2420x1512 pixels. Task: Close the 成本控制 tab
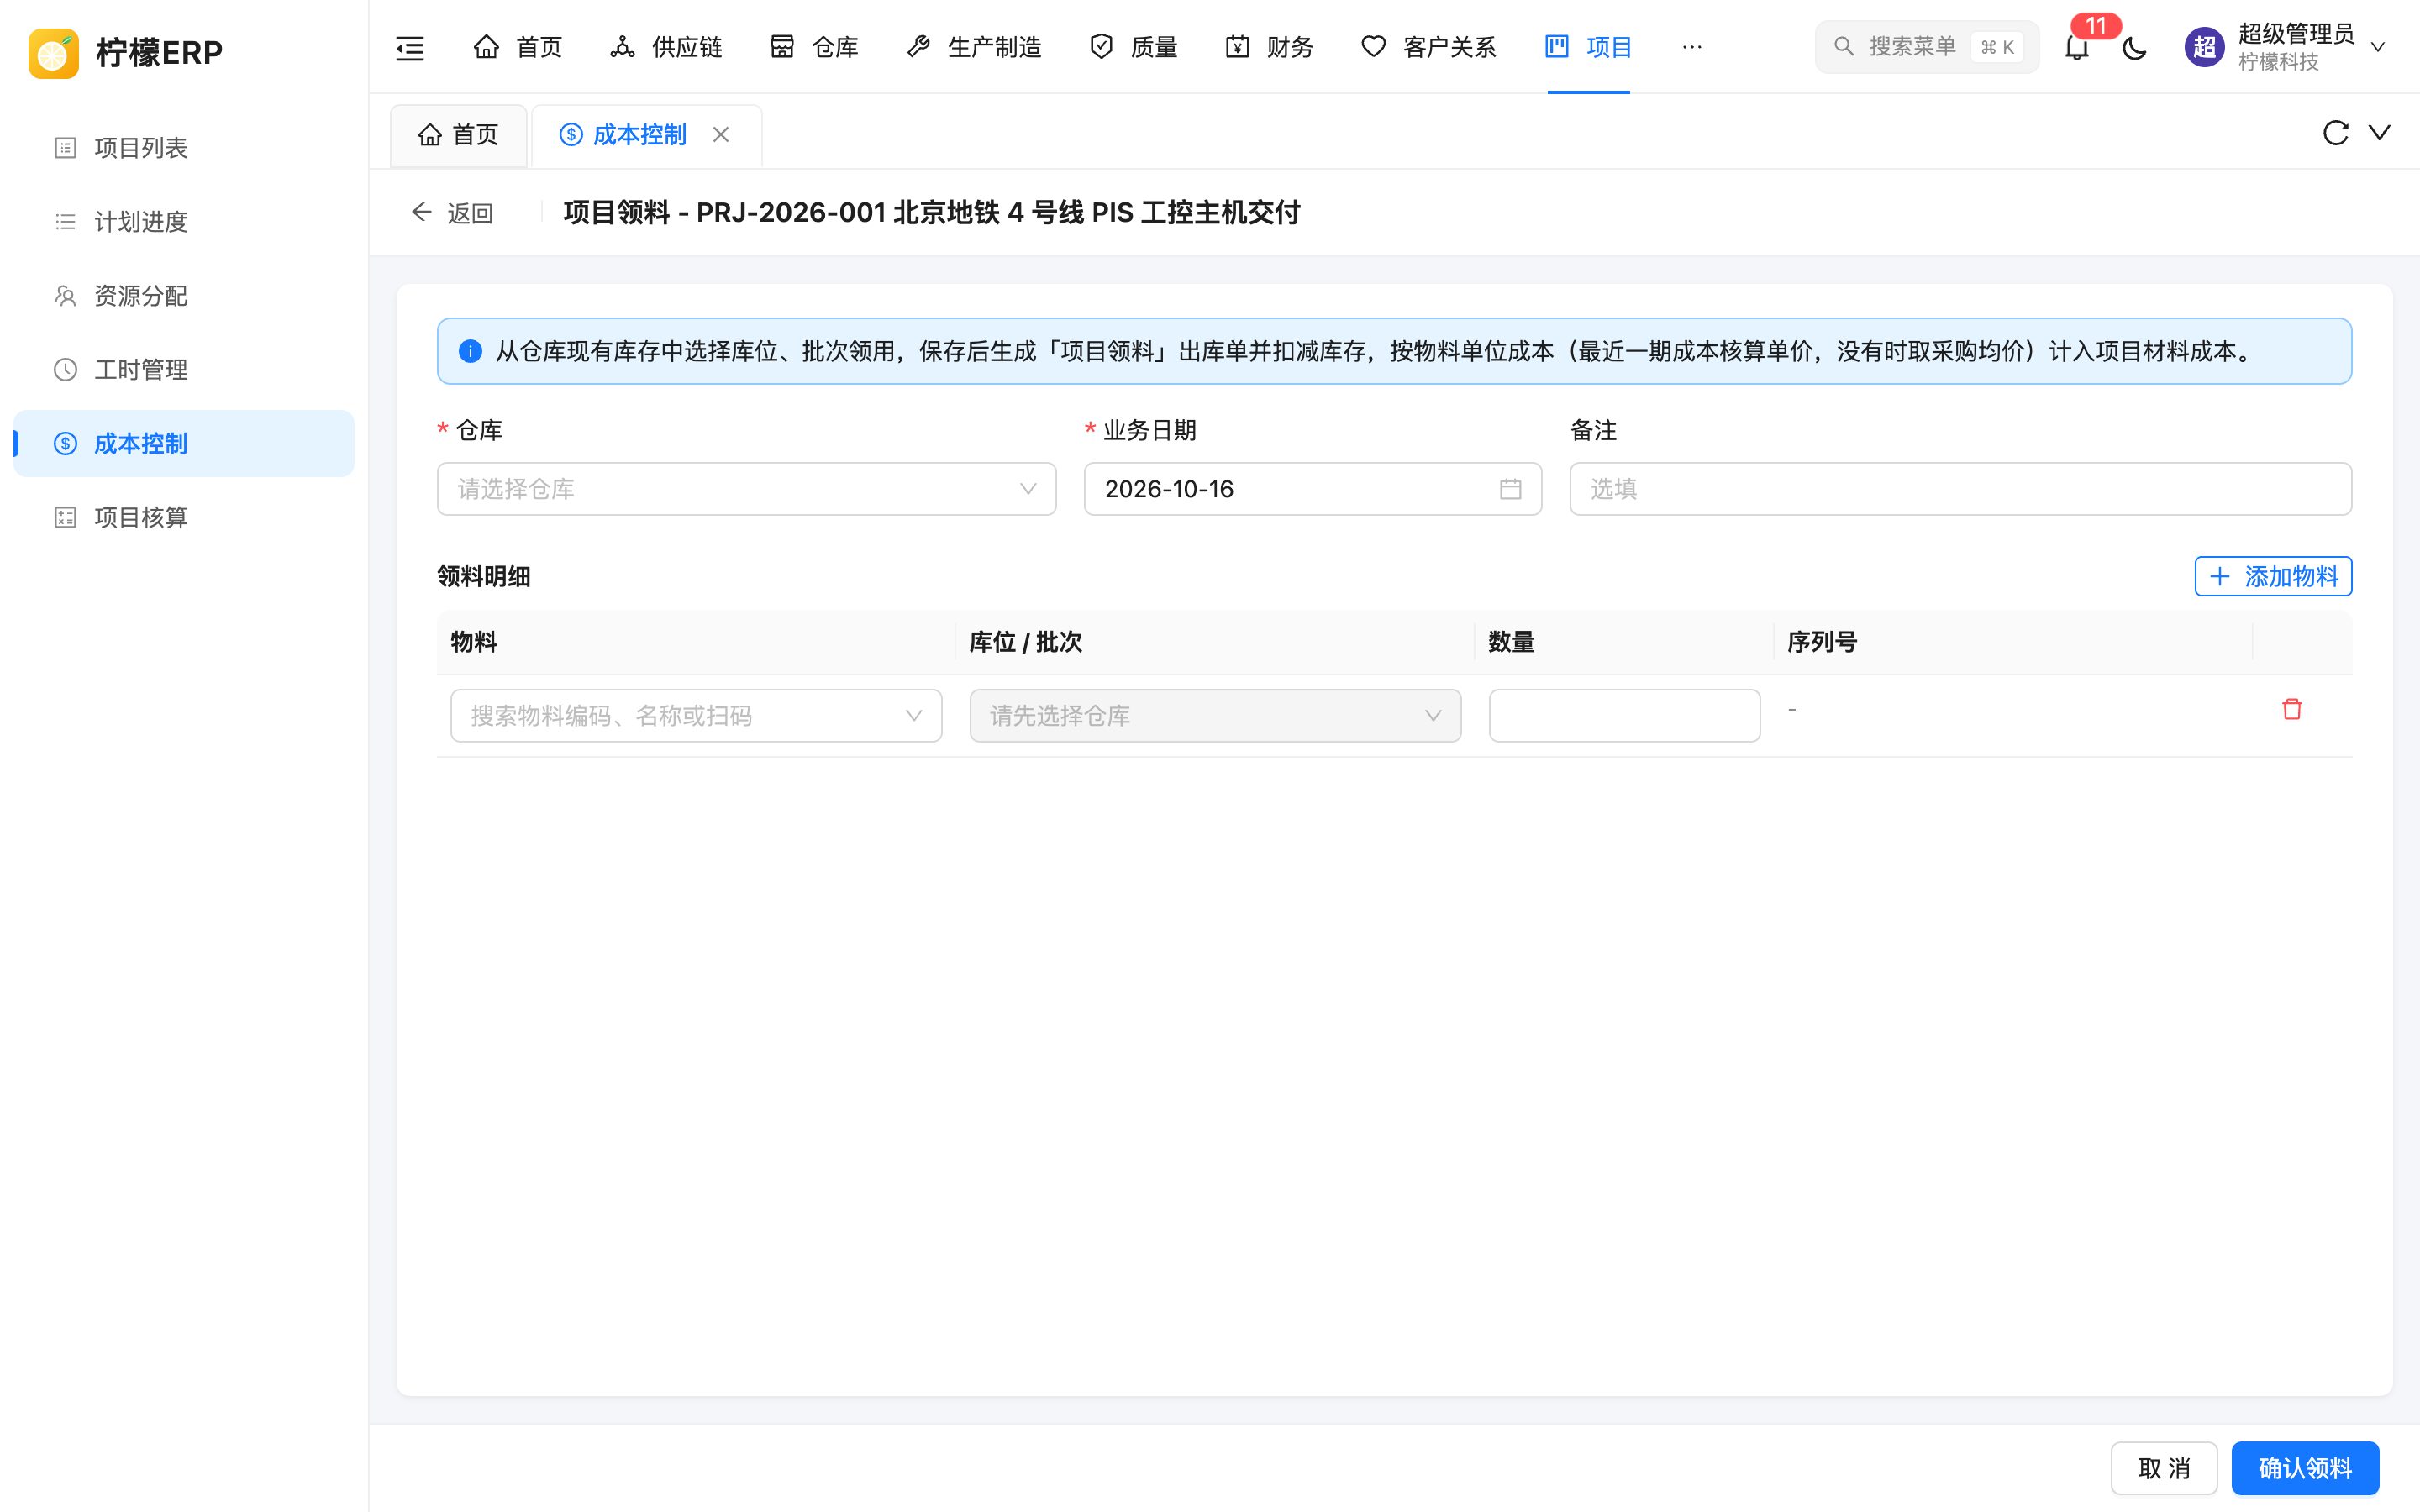[721, 134]
